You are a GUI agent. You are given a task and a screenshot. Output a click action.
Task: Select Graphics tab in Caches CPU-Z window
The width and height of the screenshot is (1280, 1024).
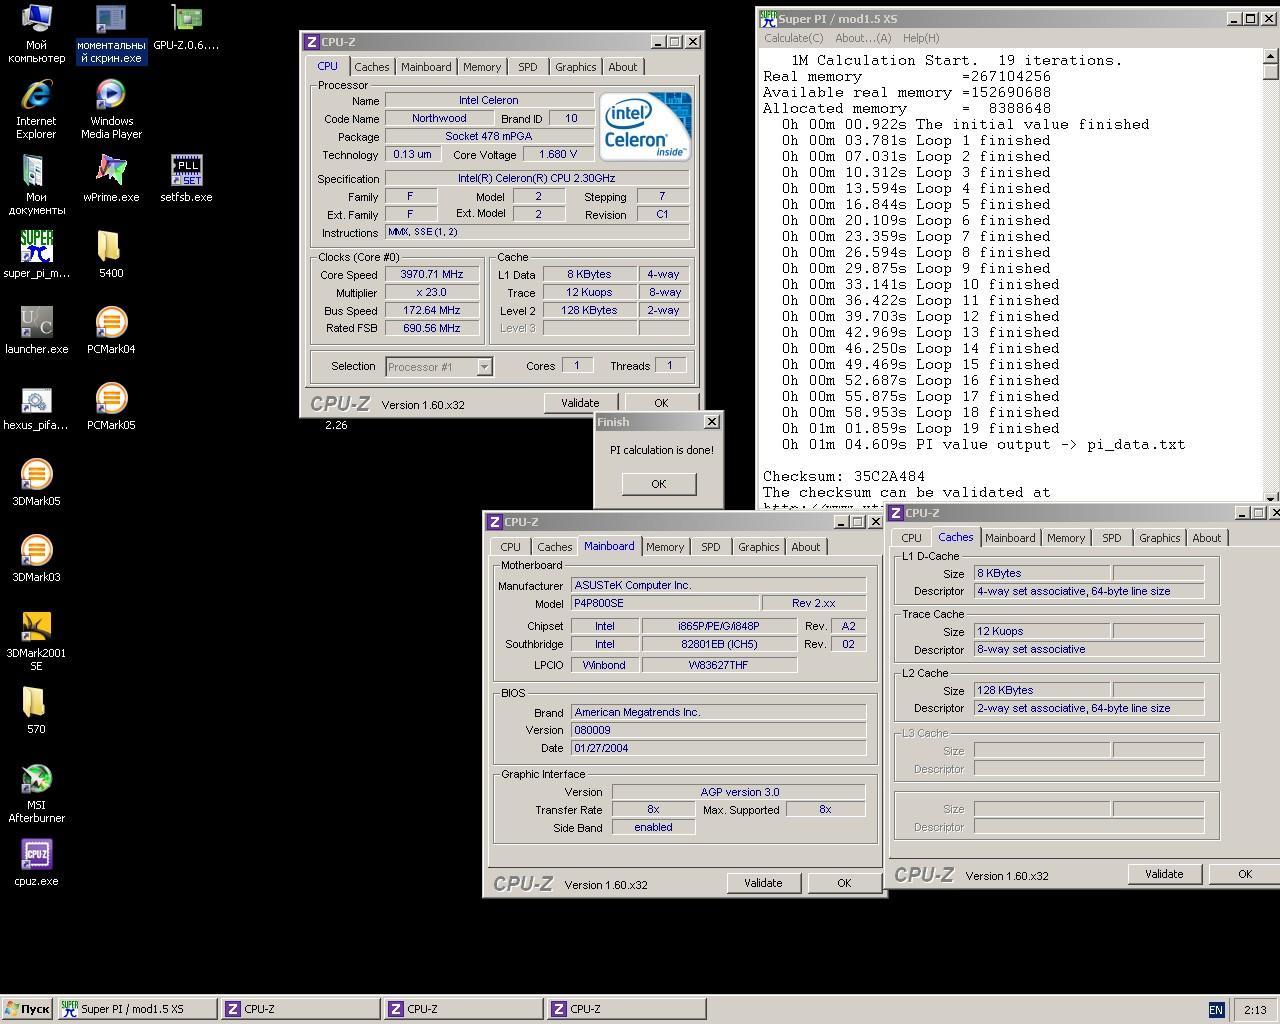coord(1160,538)
